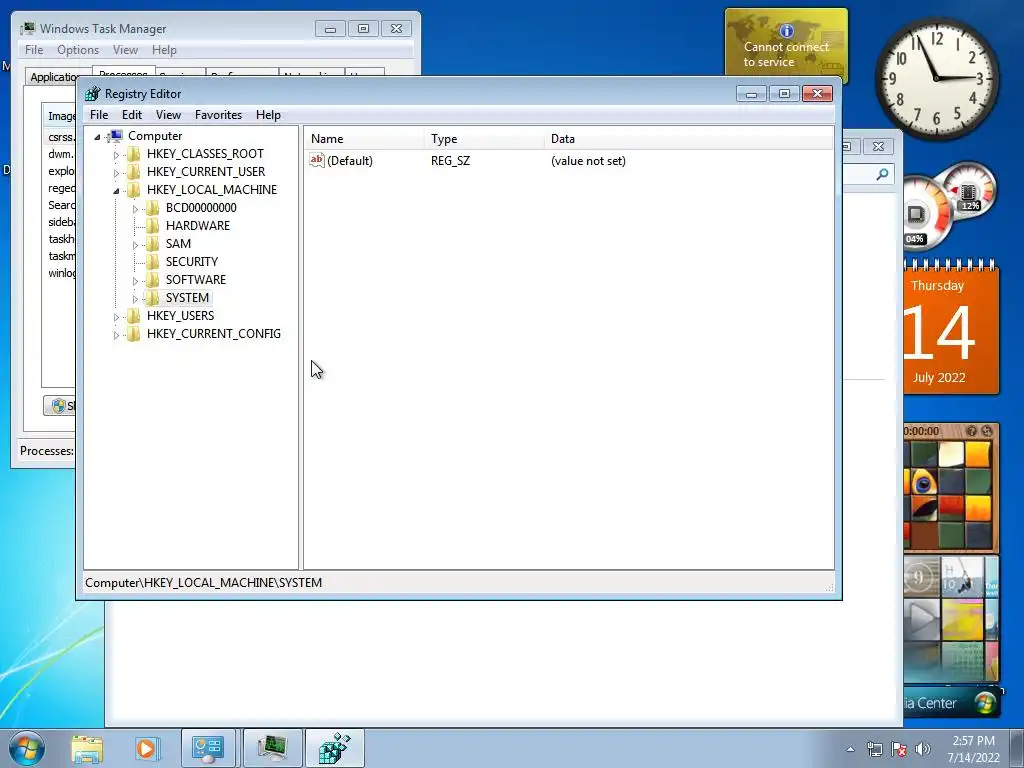Switch to Control Panel taskbar button
The width and height of the screenshot is (1024, 768).
[208, 748]
